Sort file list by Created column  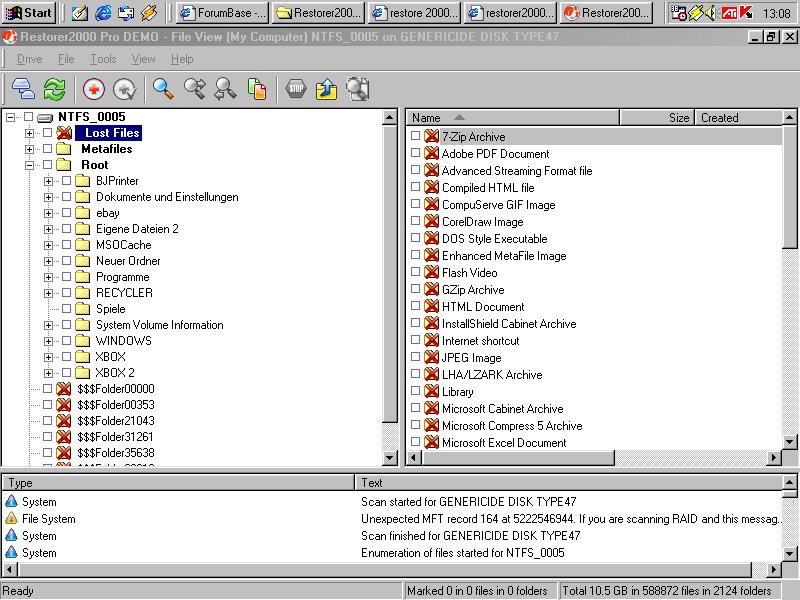tap(738, 118)
